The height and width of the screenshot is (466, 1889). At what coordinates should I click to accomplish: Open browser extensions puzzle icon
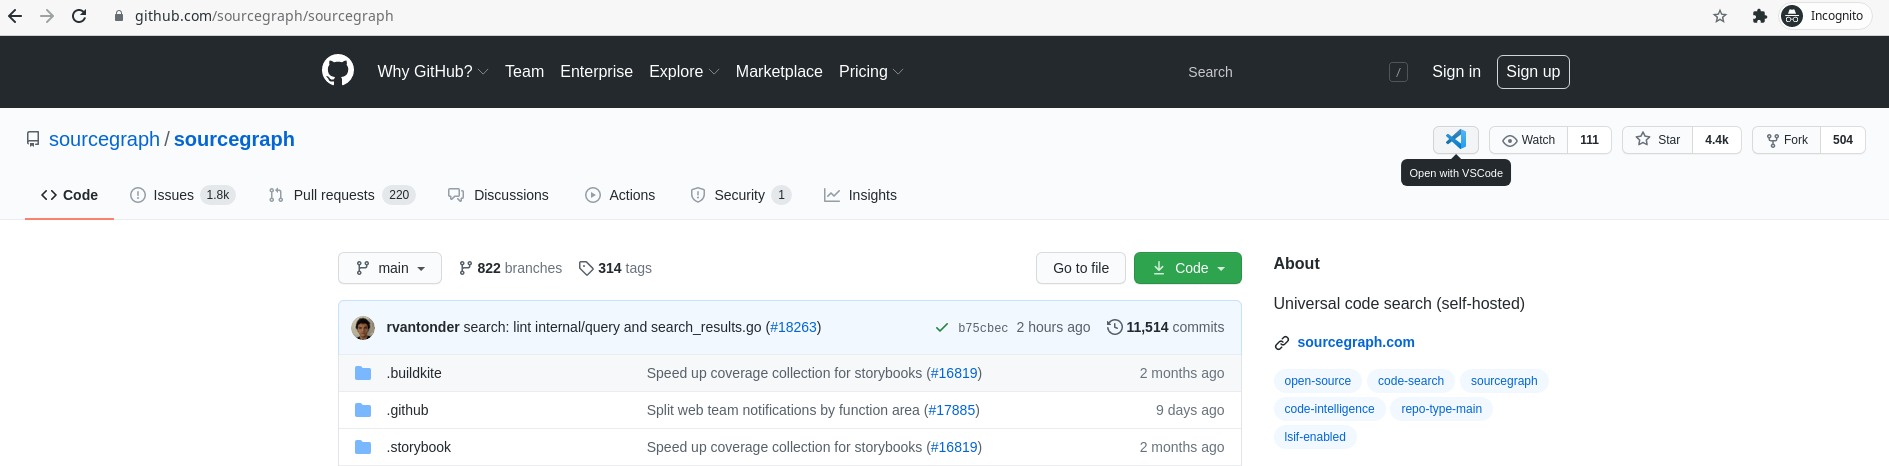tap(1760, 16)
